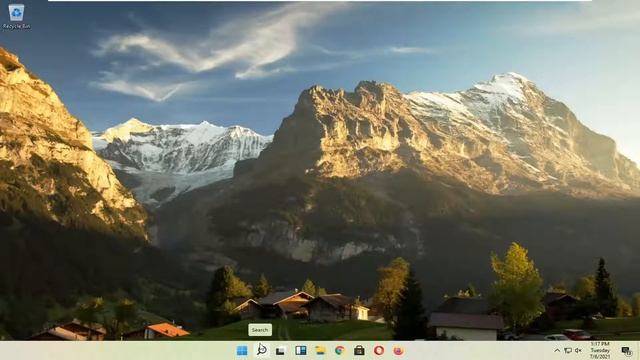The image size is (640, 360).
Task: Open Search from the taskbar
Action: click(x=262, y=350)
